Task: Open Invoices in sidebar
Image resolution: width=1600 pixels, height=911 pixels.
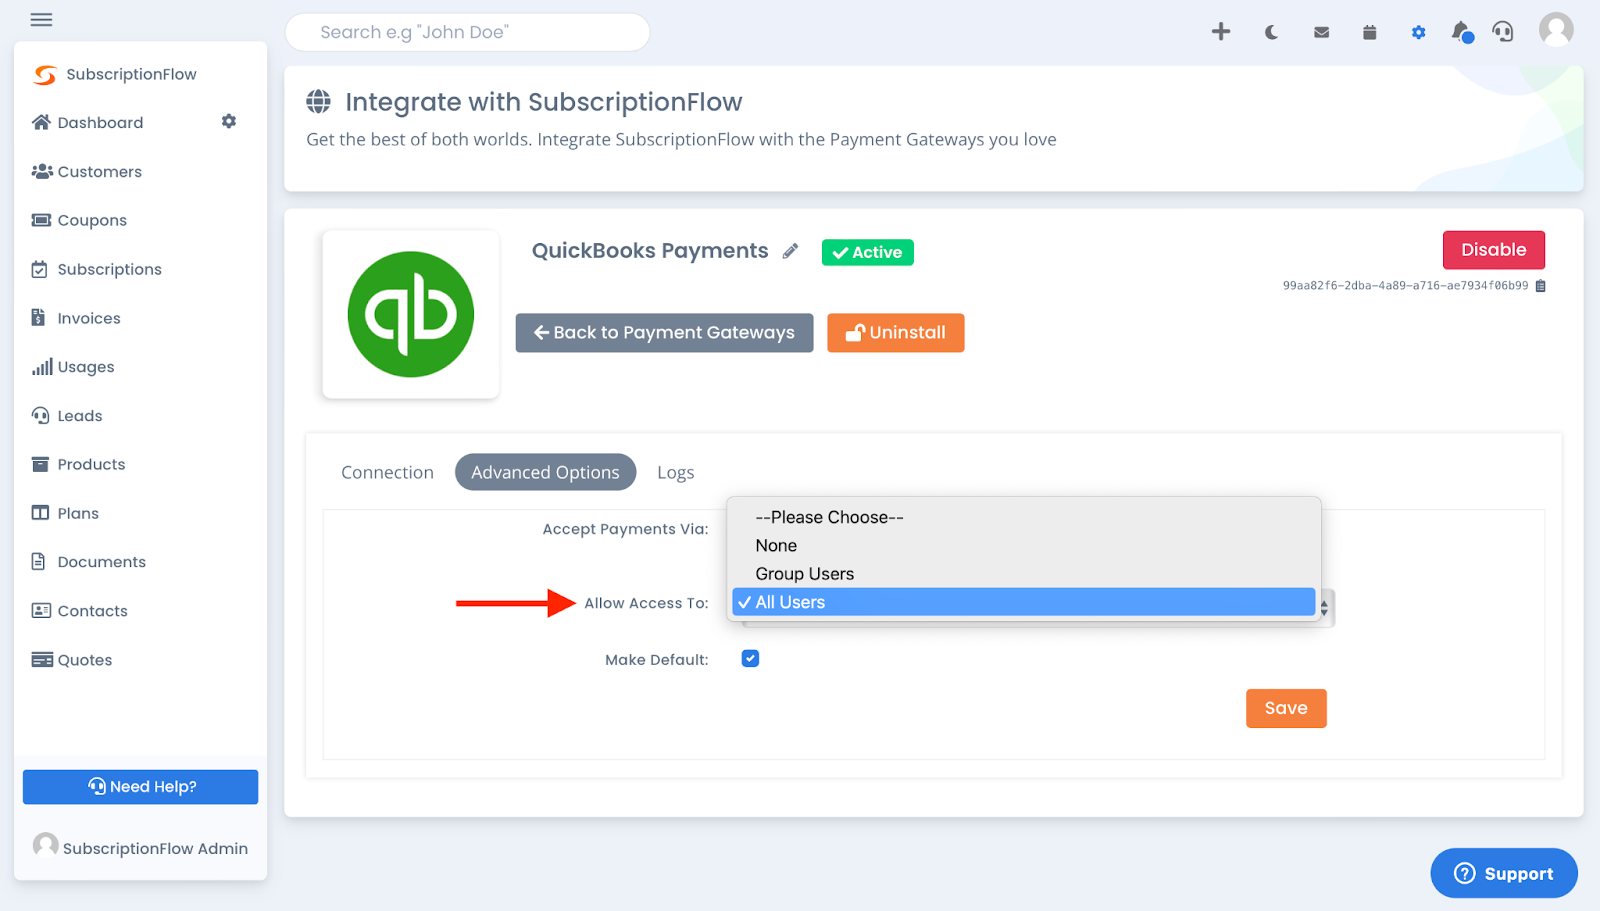Action: click(x=76, y=318)
